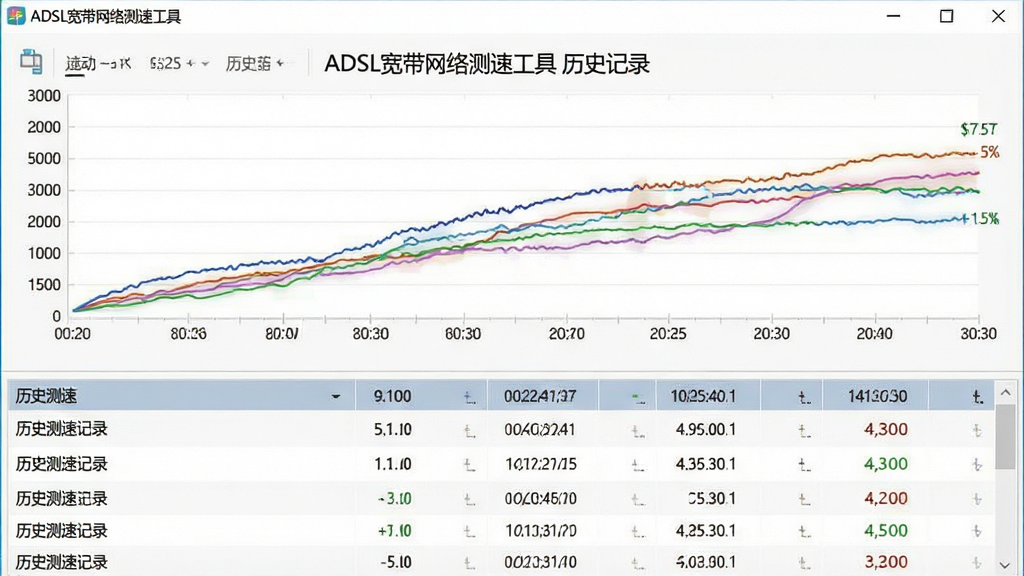Image resolution: width=1024 pixels, height=576 pixels.
Task: Click the ADSL宽带网络测速工具 历史记录 heading
Action: tap(487, 64)
